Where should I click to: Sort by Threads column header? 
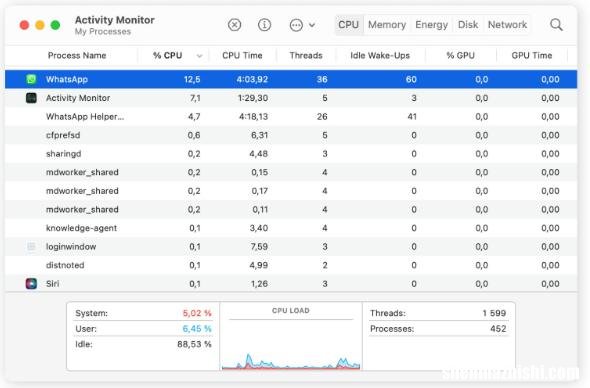(x=306, y=55)
